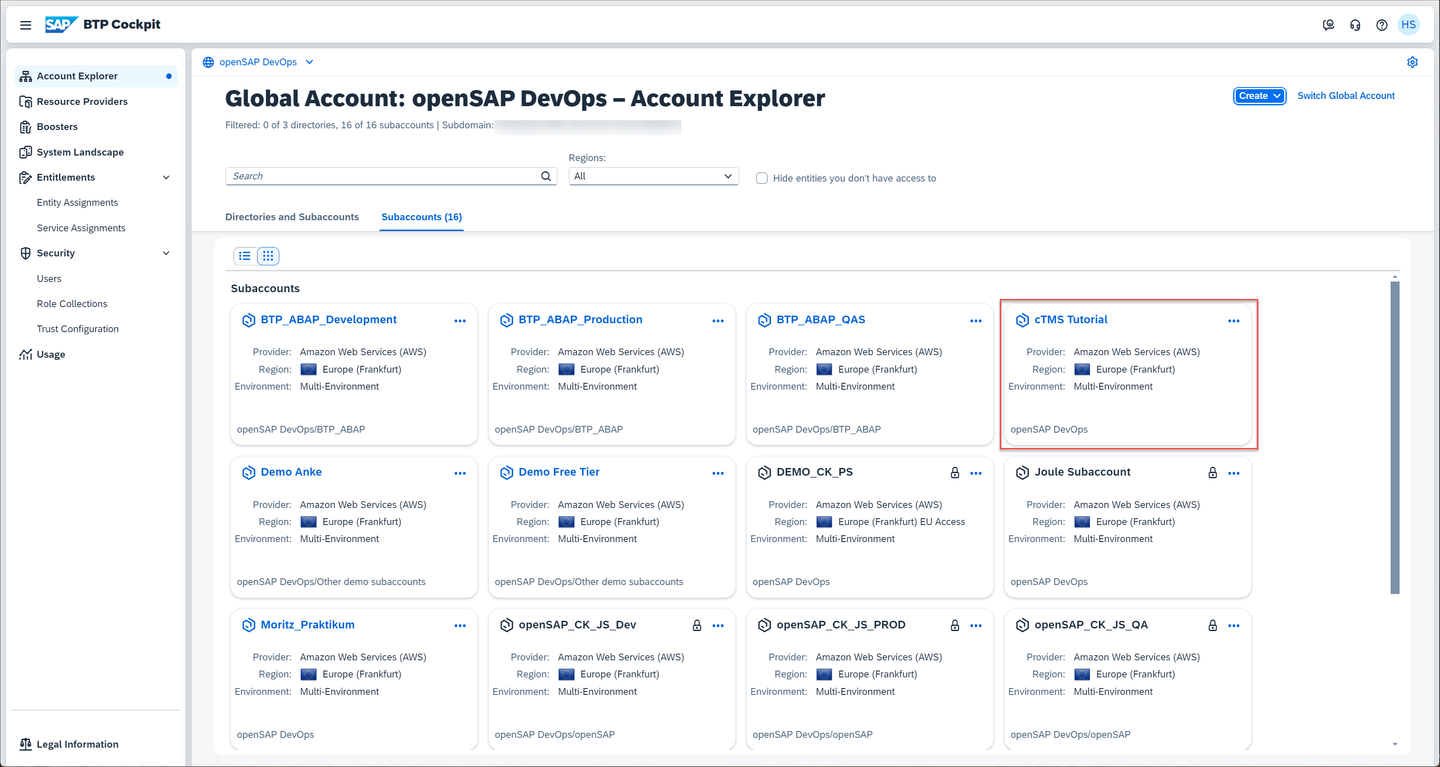Open Role Collections

click(72, 304)
